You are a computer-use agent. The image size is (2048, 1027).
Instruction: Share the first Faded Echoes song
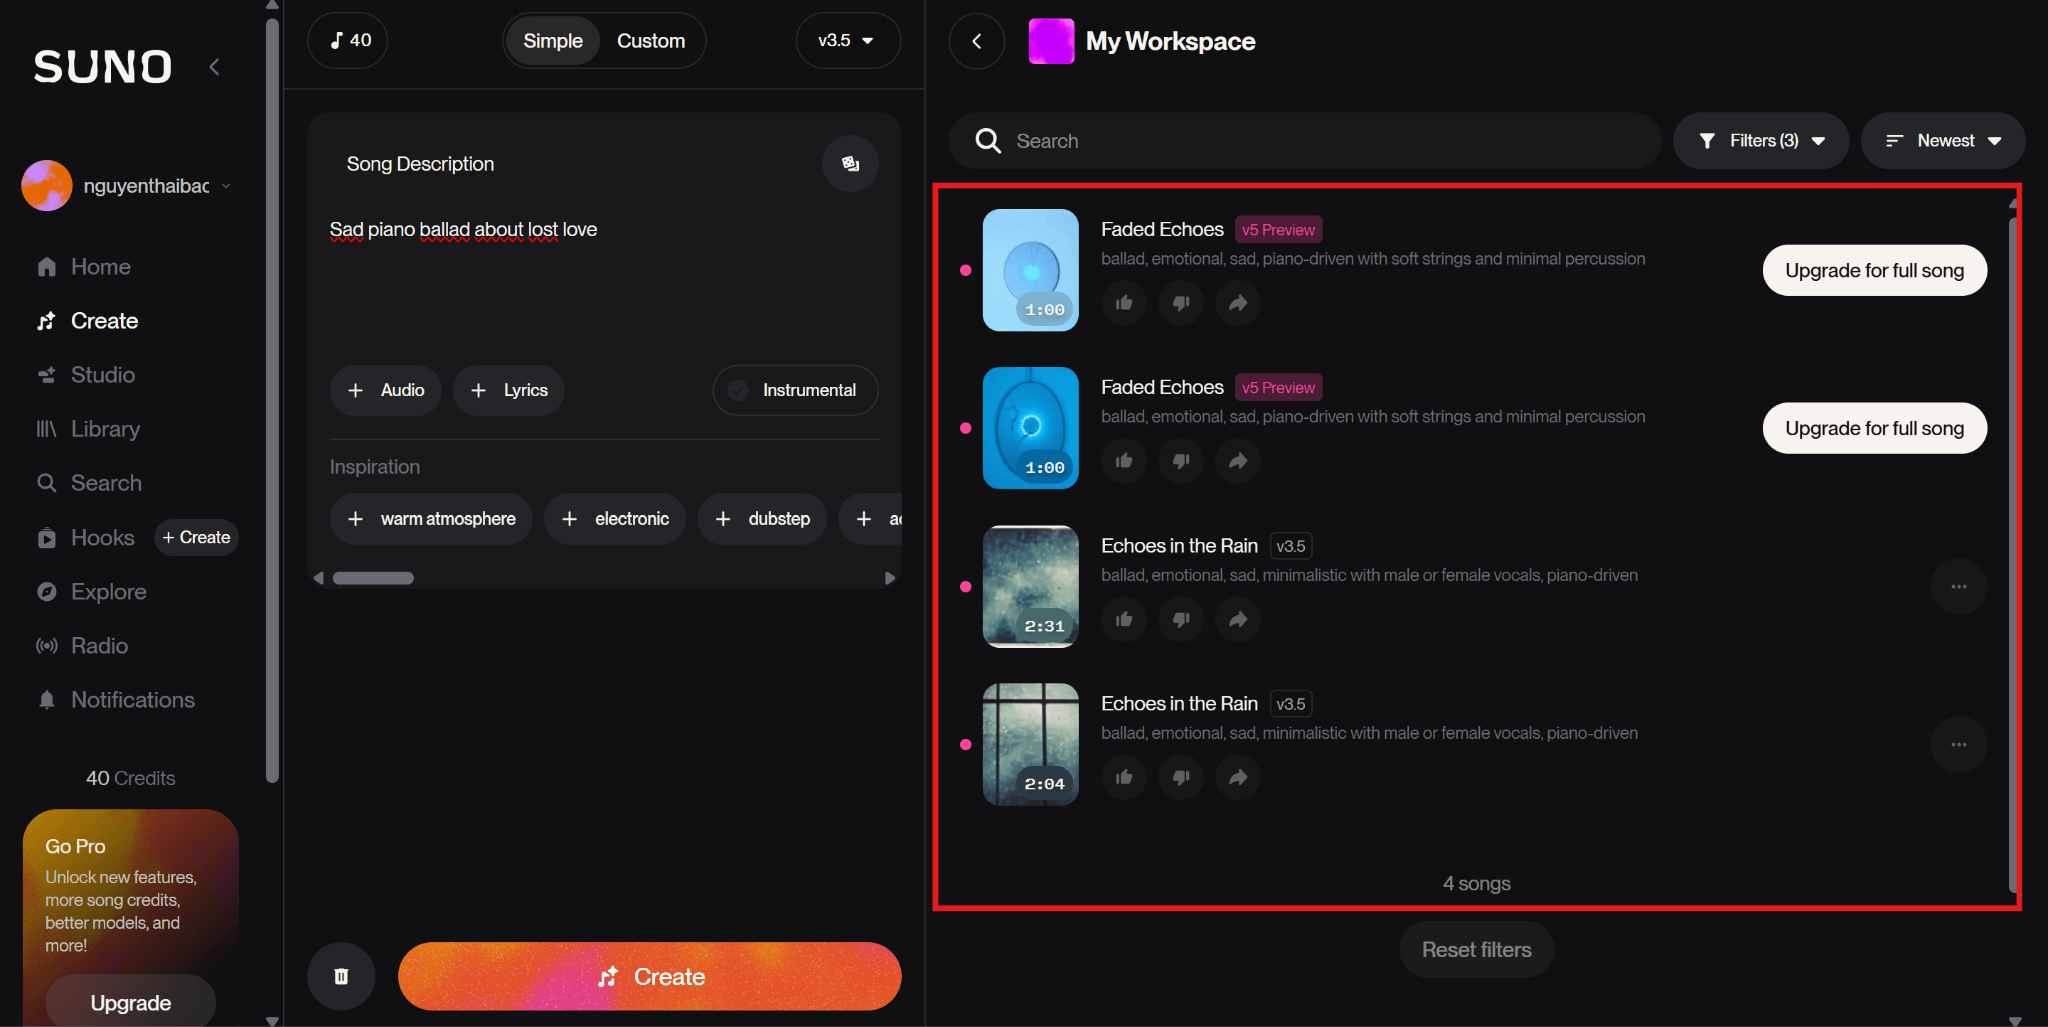(1238, 303)
